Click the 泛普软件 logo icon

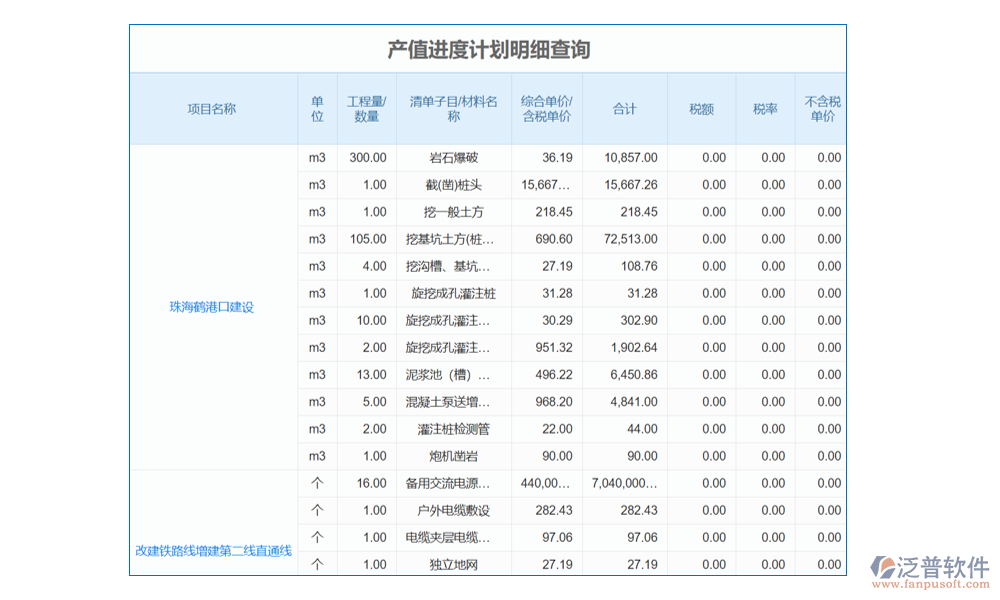tap(882, 570)
